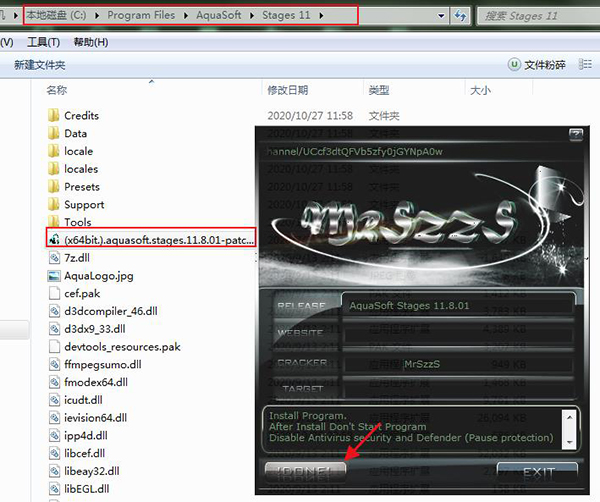
Task: Open the 帮助(H) menu
Action: point(91,42)
